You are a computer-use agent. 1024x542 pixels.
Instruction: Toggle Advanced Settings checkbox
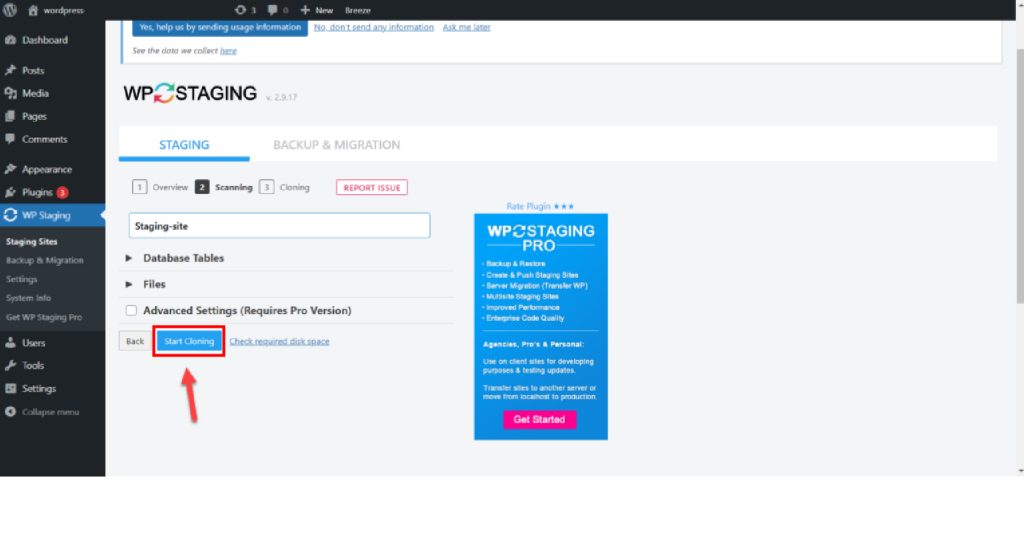[x=131, y=310]
